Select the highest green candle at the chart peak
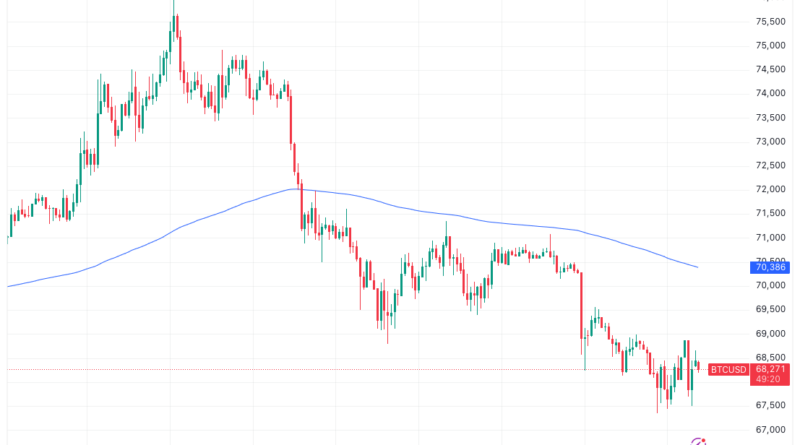The height and width of the screenshot is (445, 800). coord(173,30)
